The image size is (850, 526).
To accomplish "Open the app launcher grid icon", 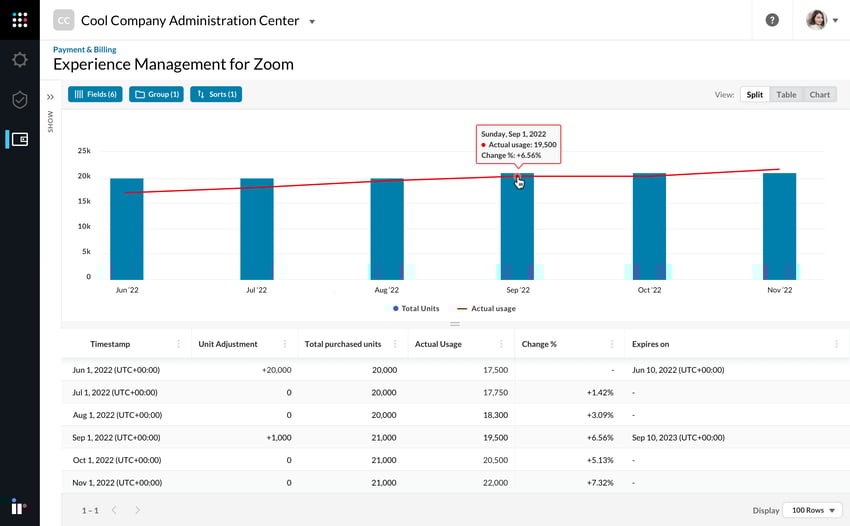I will [x=19, y=20].
